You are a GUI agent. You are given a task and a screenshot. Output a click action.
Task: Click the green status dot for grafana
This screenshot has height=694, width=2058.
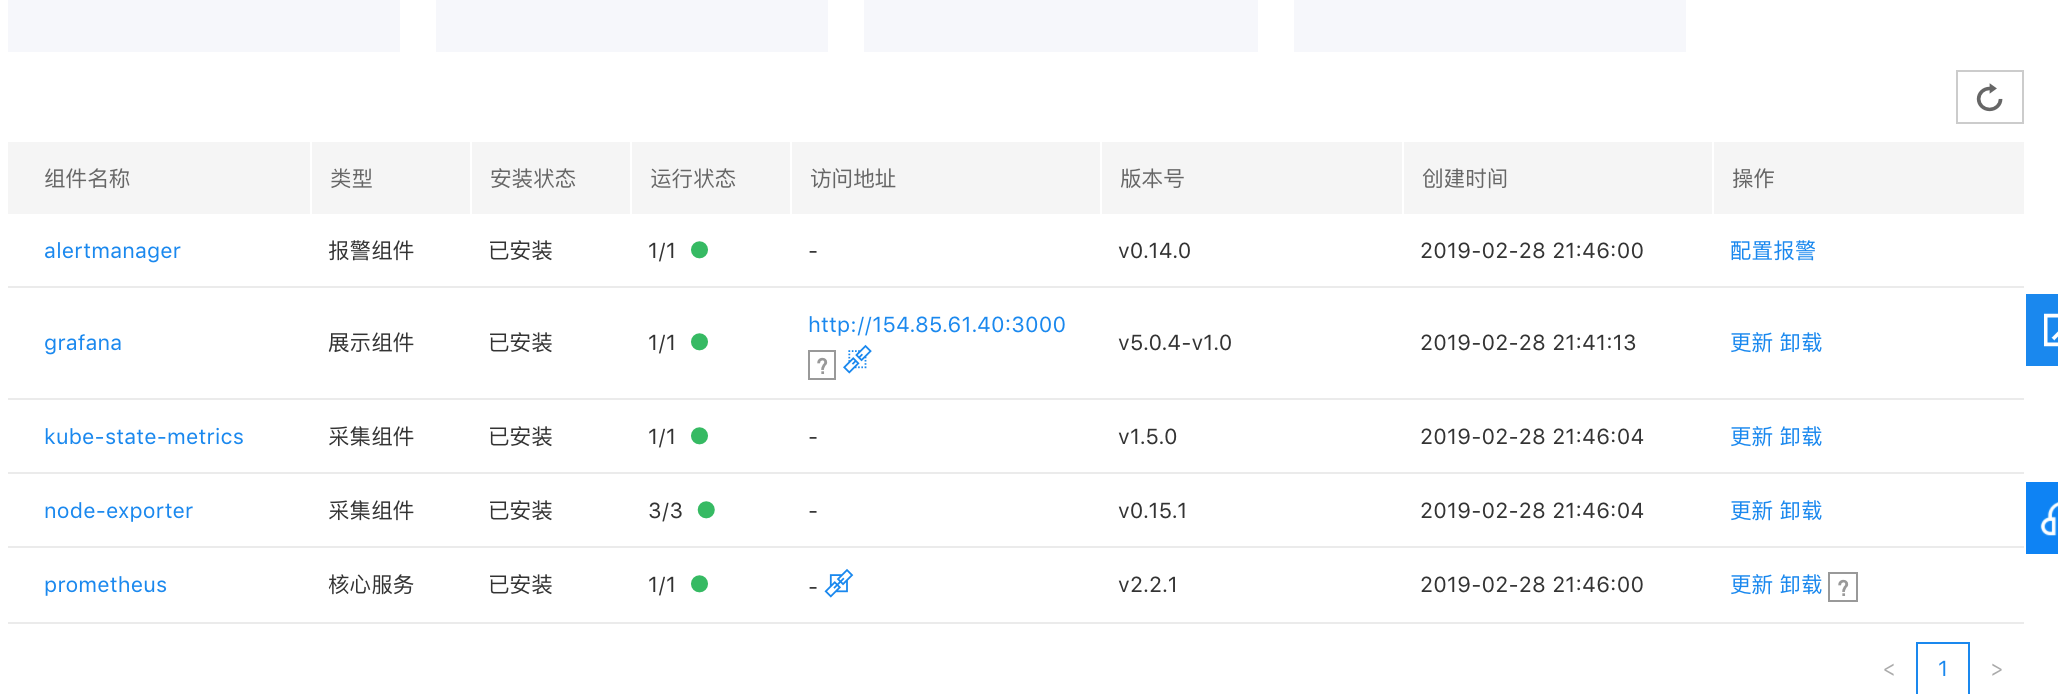tap(700, 342)
